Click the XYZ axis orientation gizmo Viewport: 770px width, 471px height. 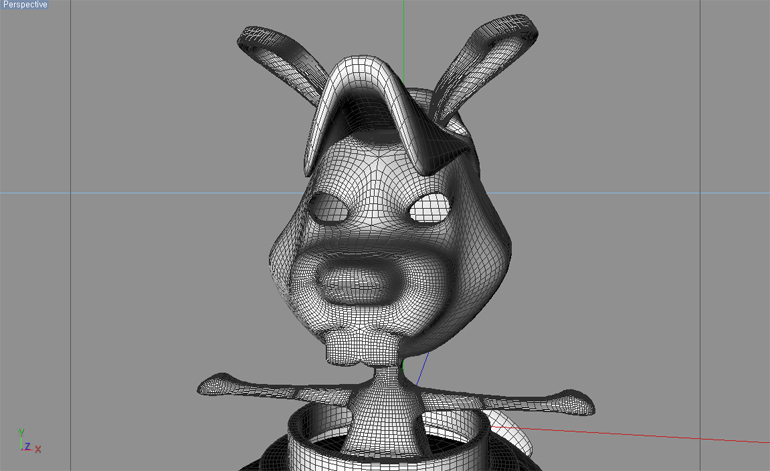click(29, 441)
